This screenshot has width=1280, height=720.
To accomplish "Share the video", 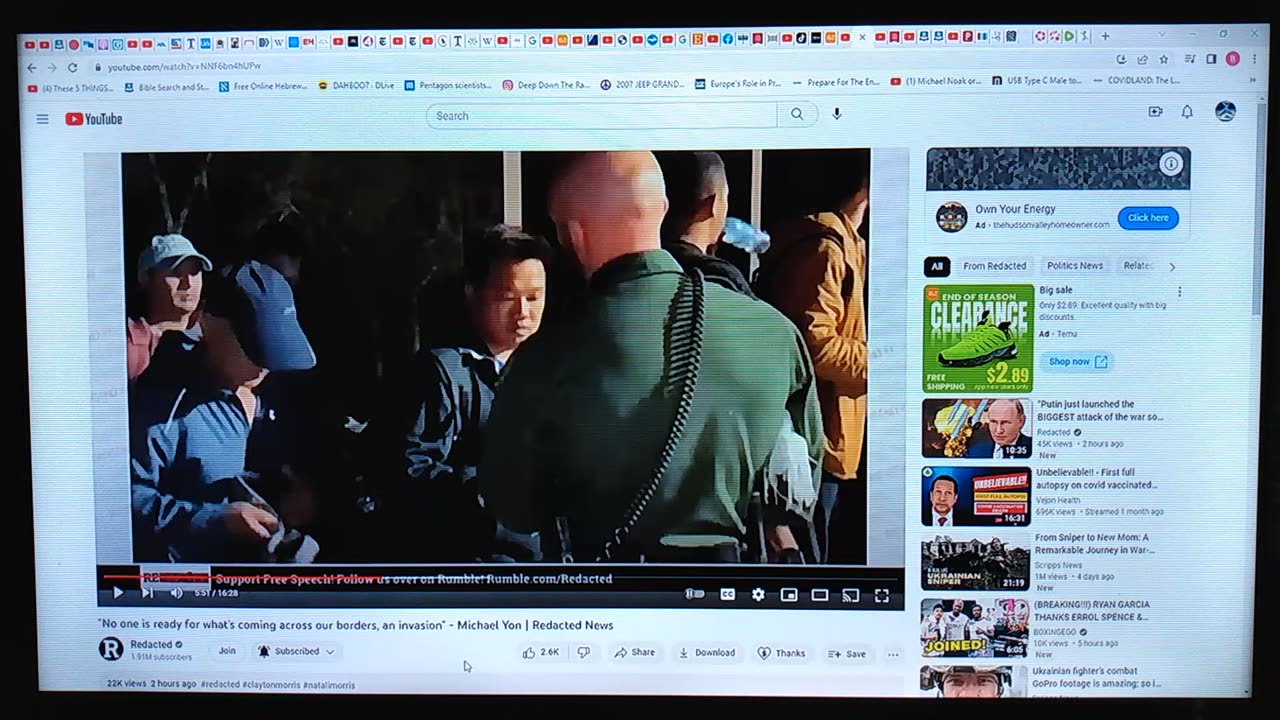I will [635, 652].
